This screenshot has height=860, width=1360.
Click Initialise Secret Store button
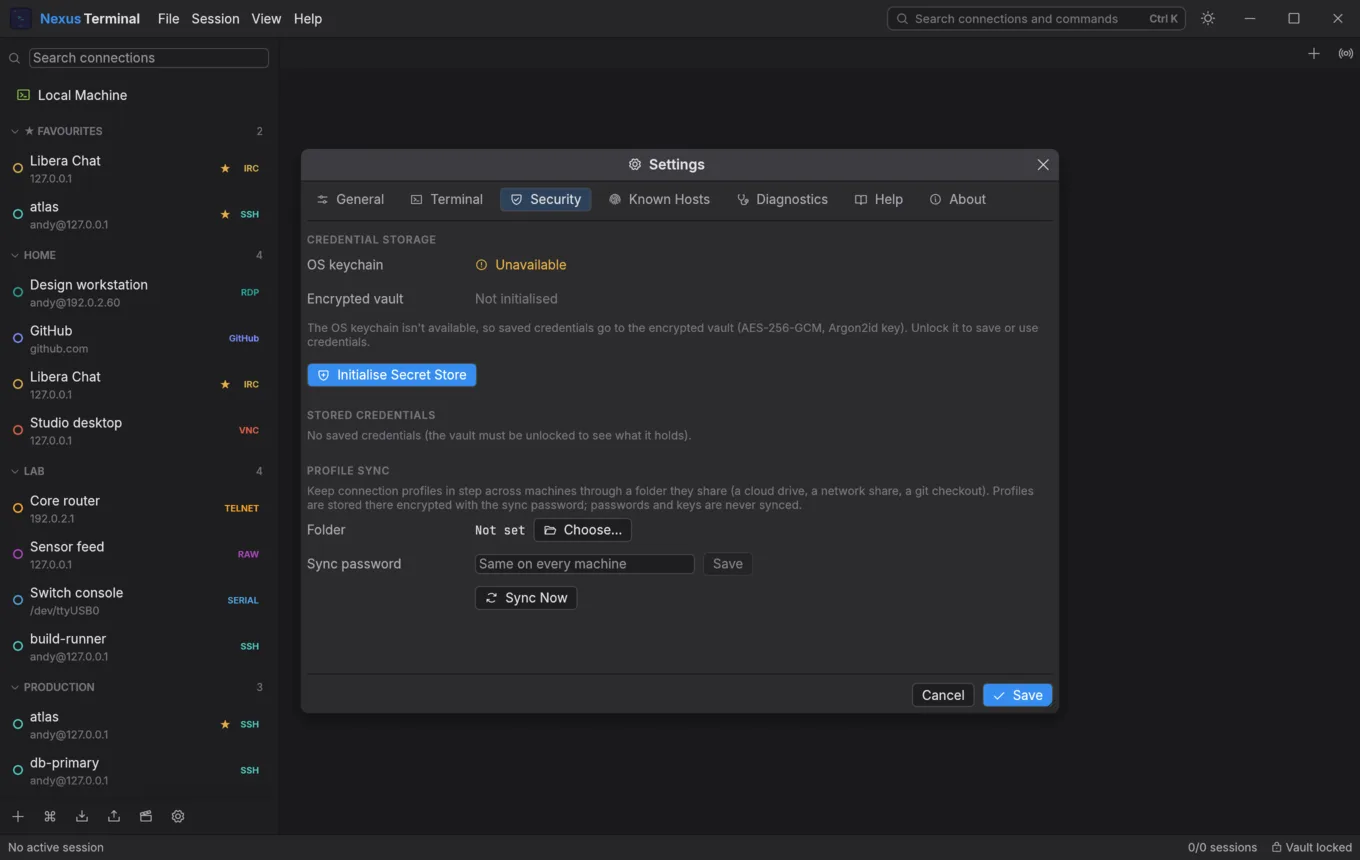(x=392, y=375)
